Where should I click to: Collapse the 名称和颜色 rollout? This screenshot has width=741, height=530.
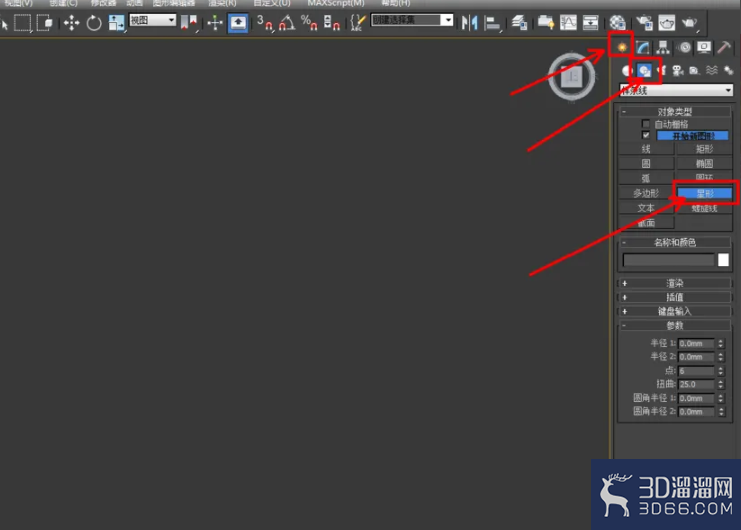(676, 242)
